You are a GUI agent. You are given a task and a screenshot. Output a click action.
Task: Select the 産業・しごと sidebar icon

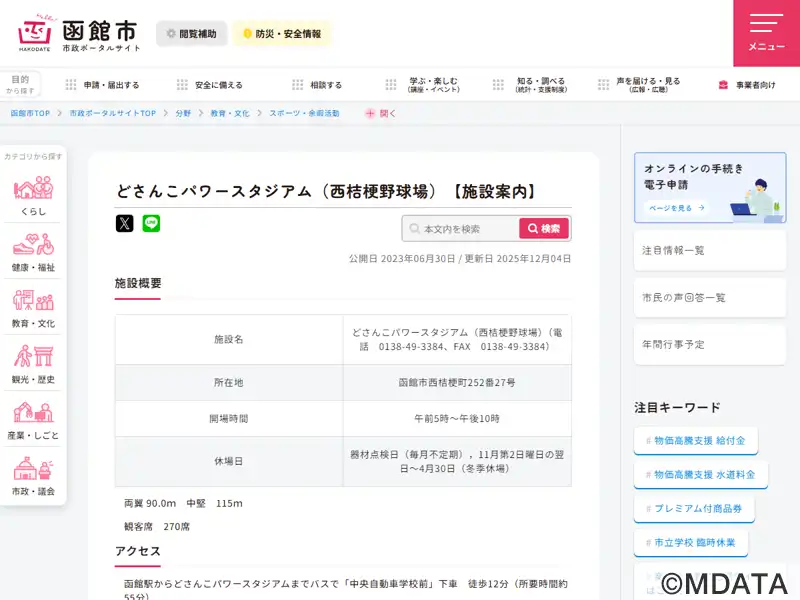coord(33,420)
